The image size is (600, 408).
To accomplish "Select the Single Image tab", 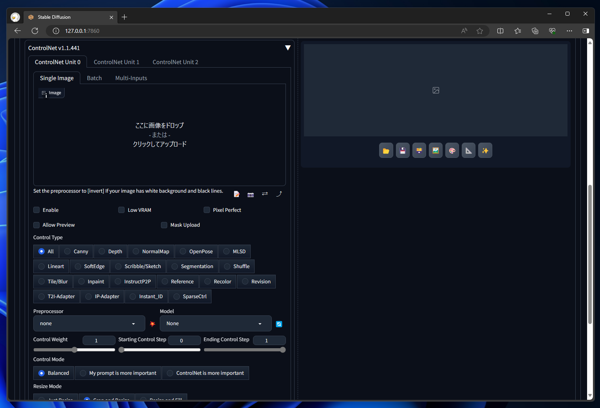I will tap(57, 78).
